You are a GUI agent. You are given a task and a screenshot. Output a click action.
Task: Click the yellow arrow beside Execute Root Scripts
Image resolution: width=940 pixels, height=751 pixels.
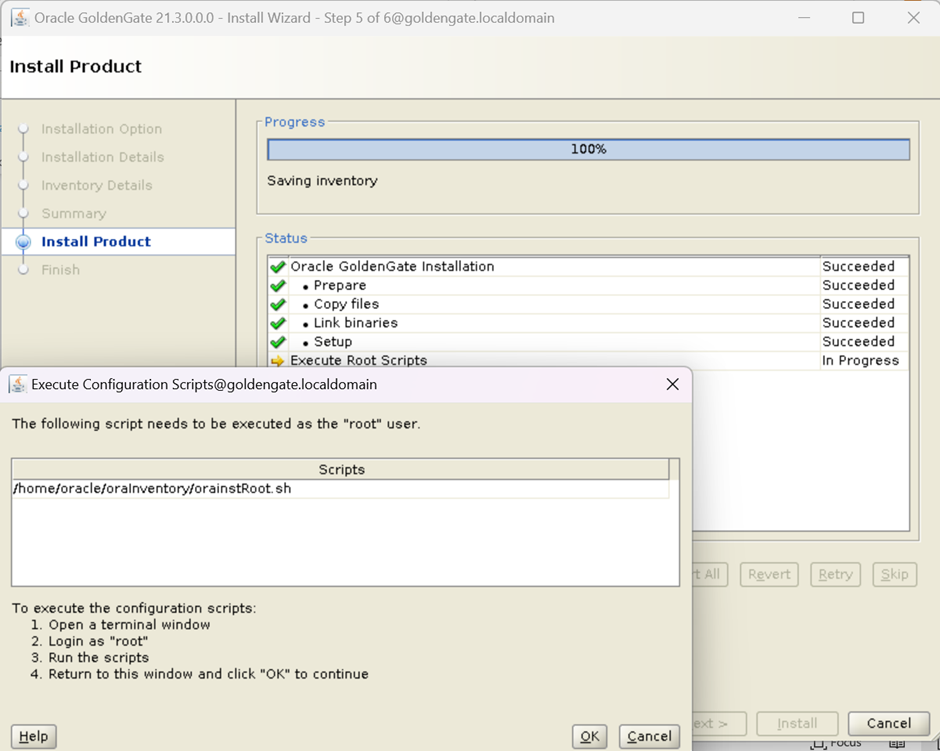tap(278, 361)
